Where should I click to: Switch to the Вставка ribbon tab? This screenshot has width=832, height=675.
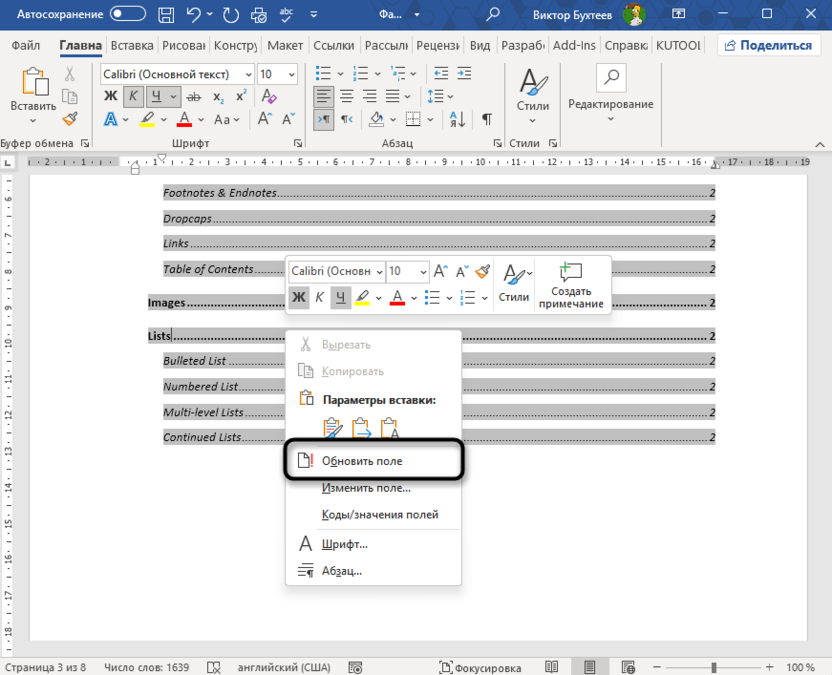[134, 45]
